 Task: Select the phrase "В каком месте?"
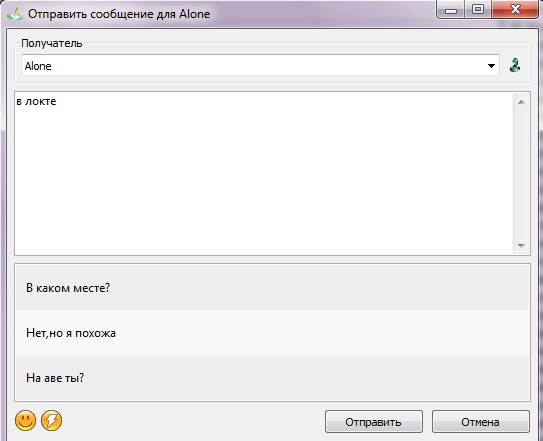click(x=272, y=287)
